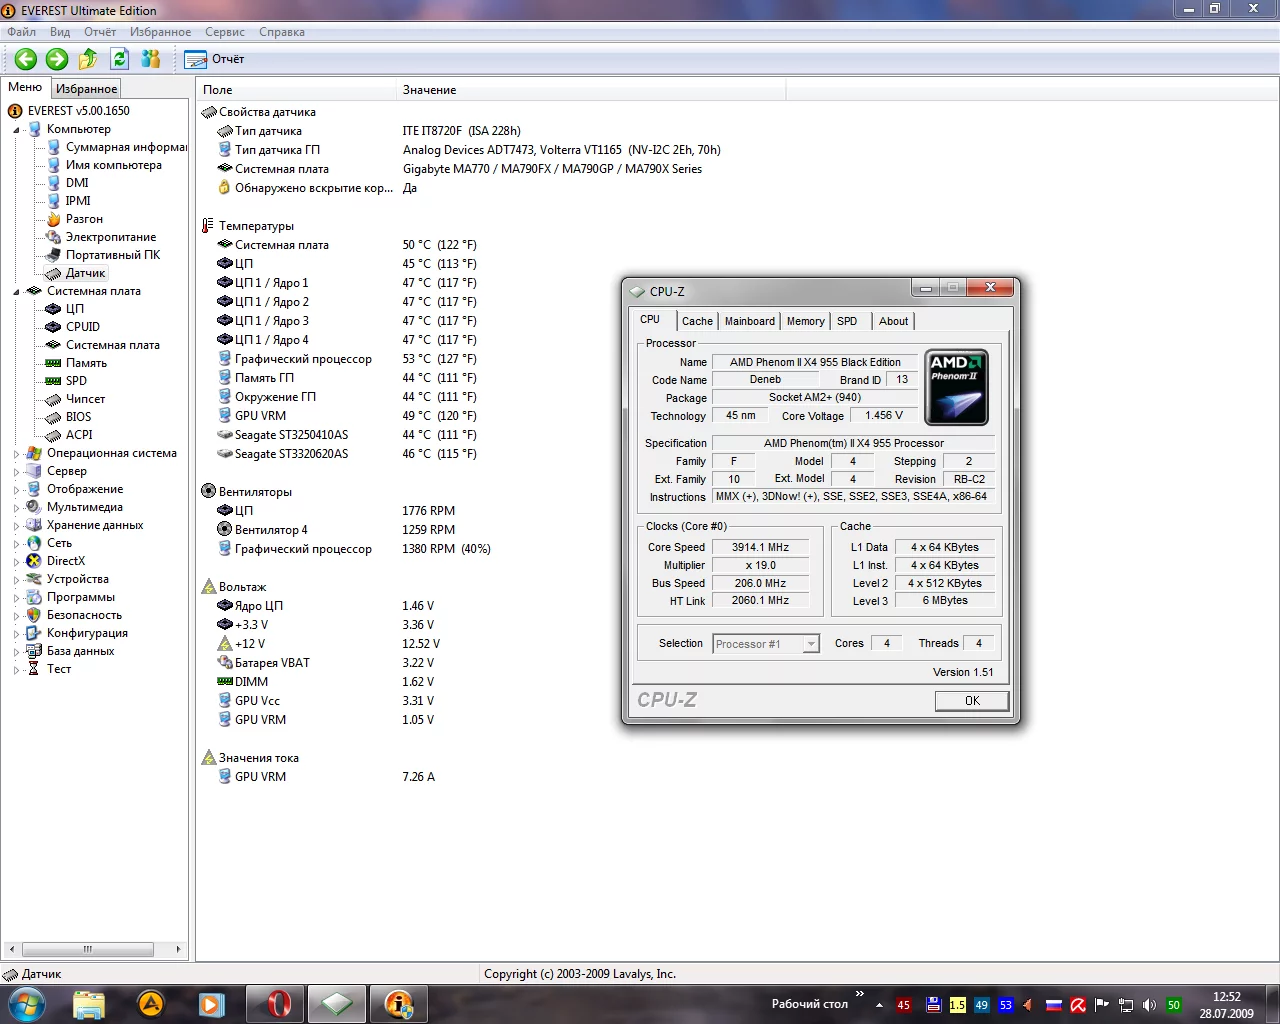Viewport: 1280px width, 1024px height.
Task: Click the green Forward arrow toolbar icon
Action: (57, 59)
